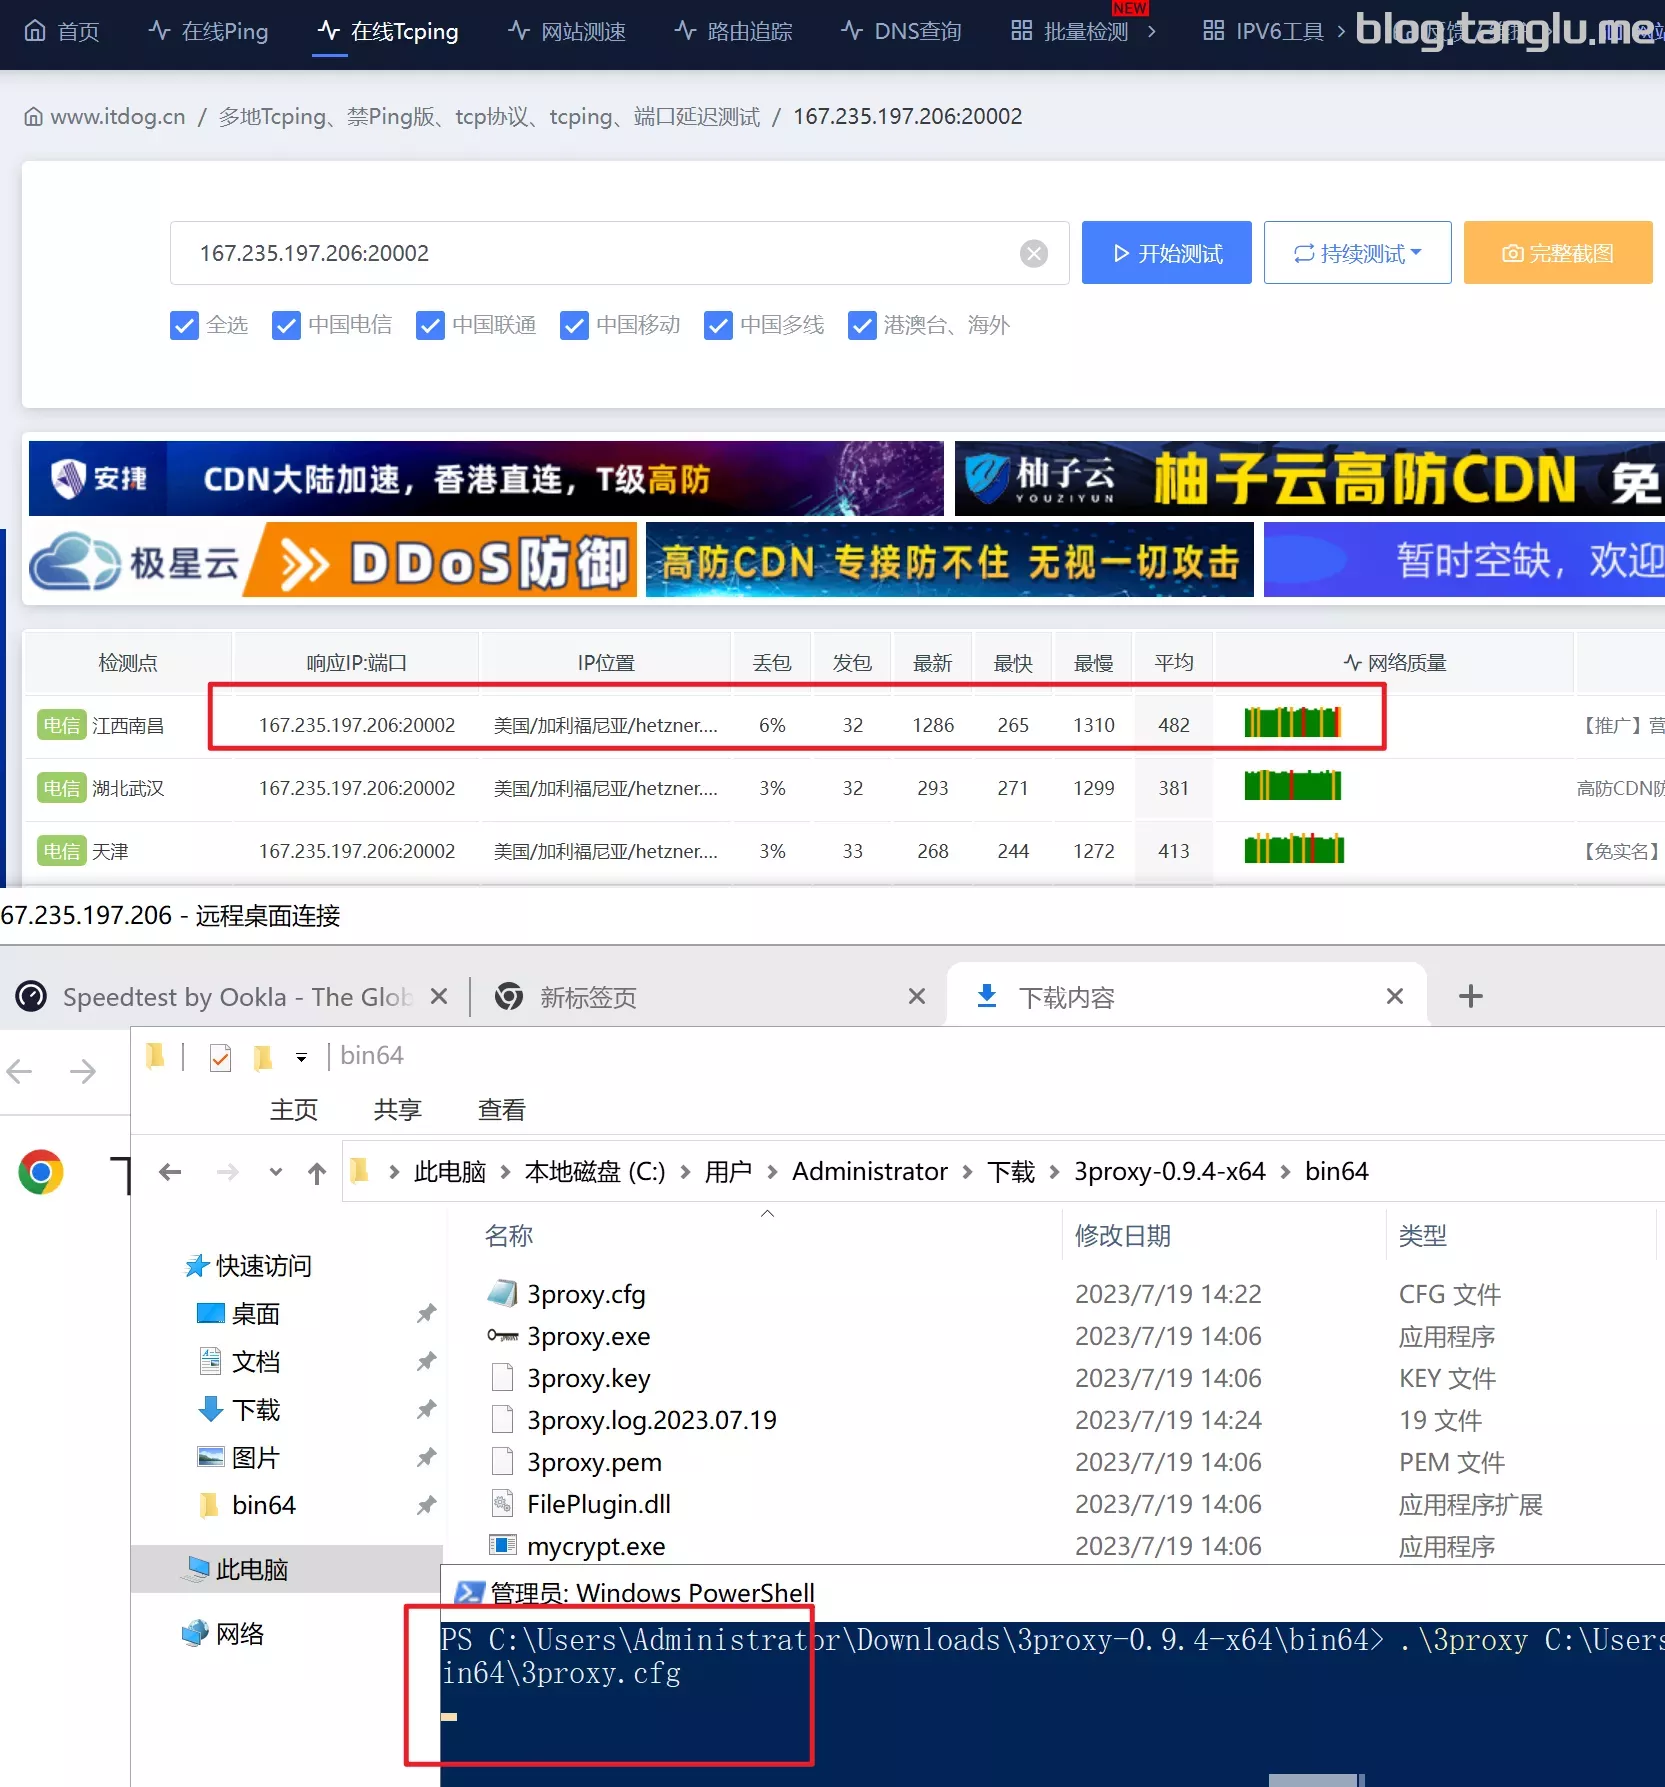Switch to the 网站测速 tab

click(x=567, y=31)
